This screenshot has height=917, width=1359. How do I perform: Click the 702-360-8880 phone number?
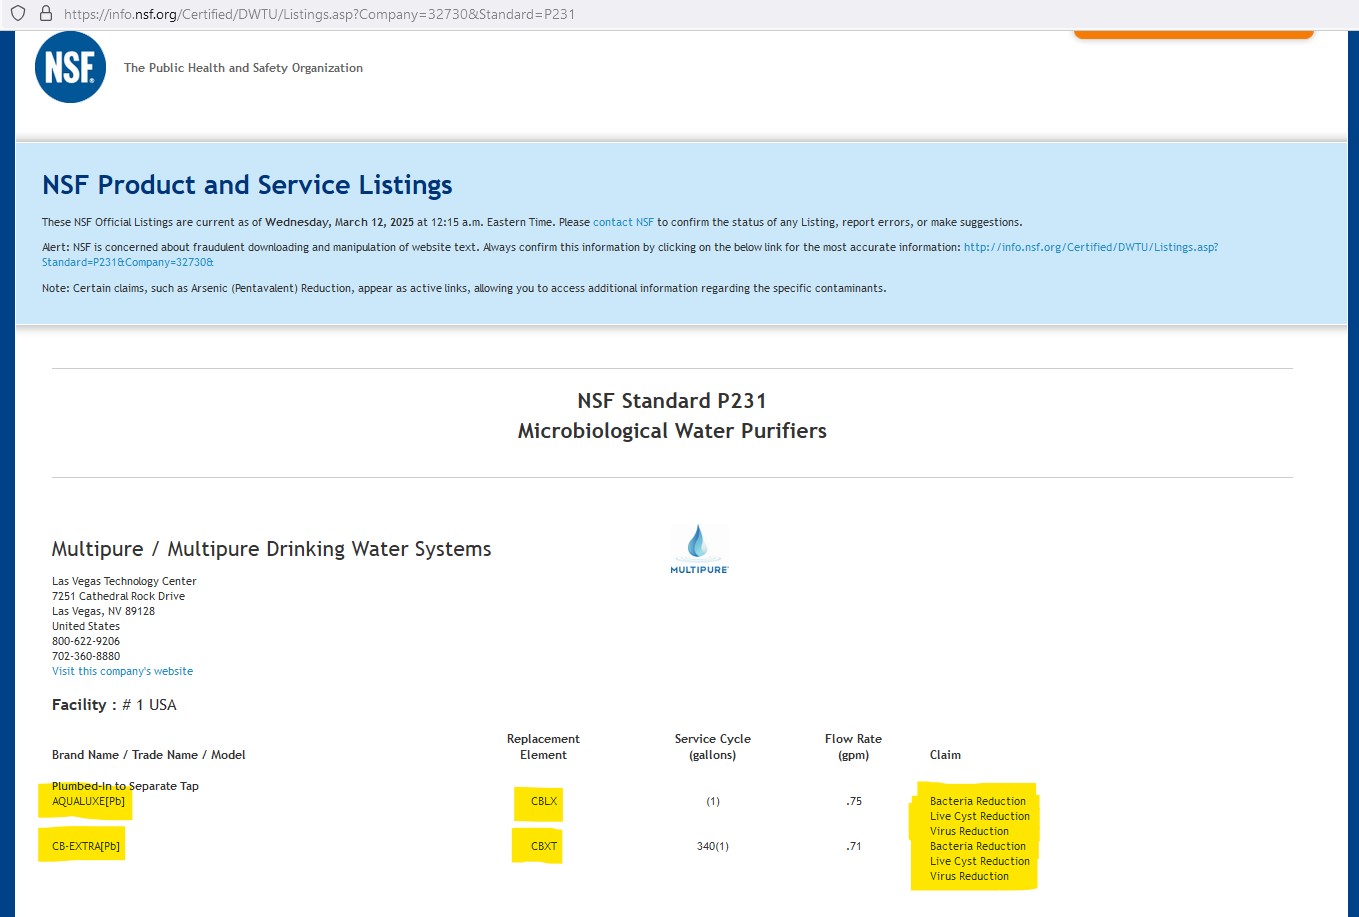(86, 656)
